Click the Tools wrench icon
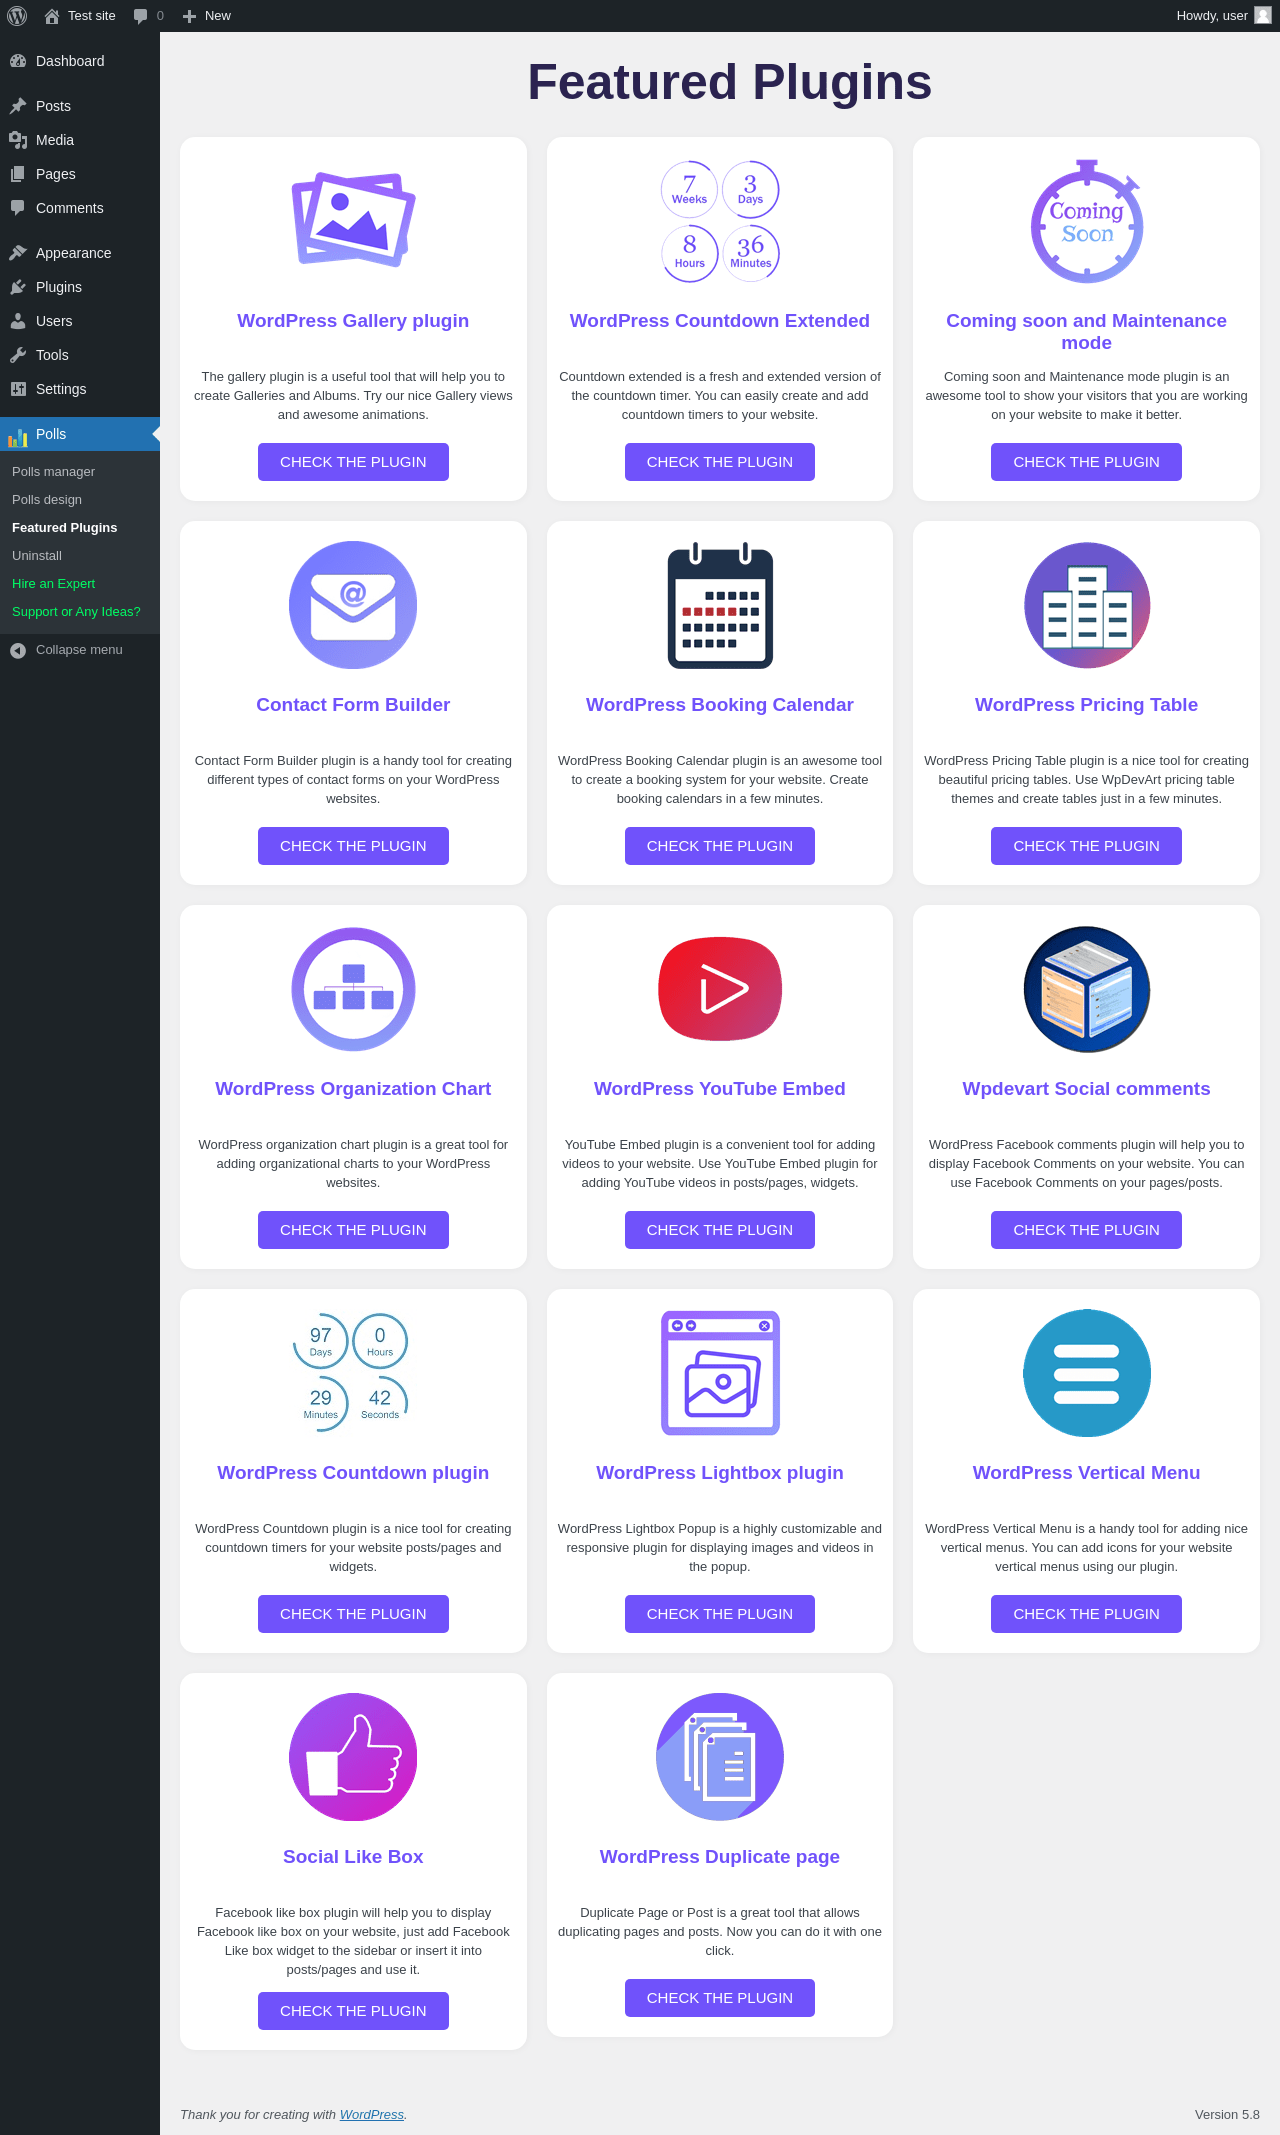 point(18,355)
